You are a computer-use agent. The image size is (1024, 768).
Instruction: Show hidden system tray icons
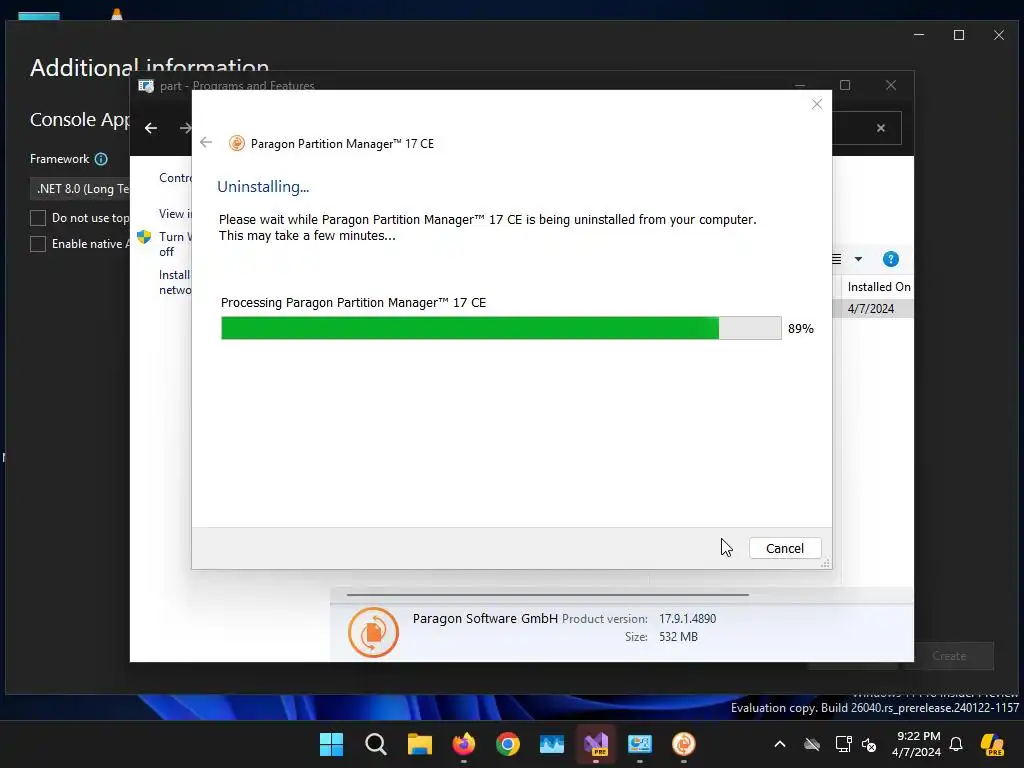(x=780, y=744)
